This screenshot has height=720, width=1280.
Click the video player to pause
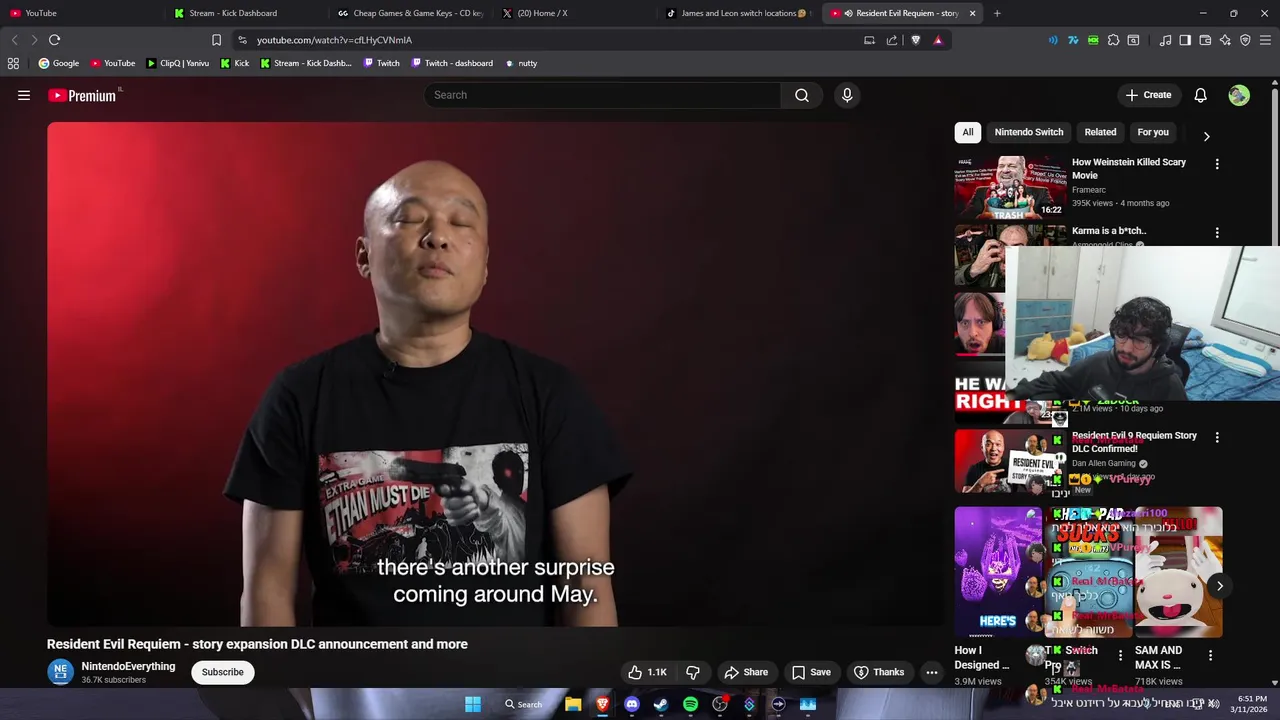(x=495, y=374)
